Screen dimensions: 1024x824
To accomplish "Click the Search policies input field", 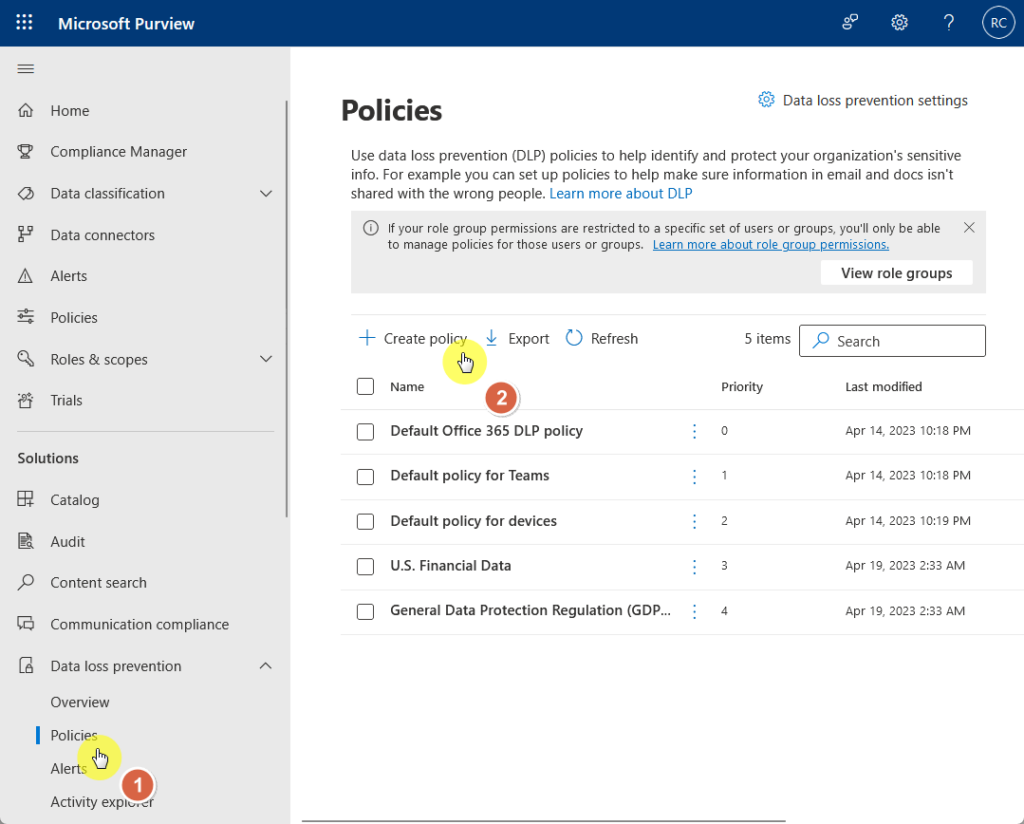I will click(x=892, y=341).
